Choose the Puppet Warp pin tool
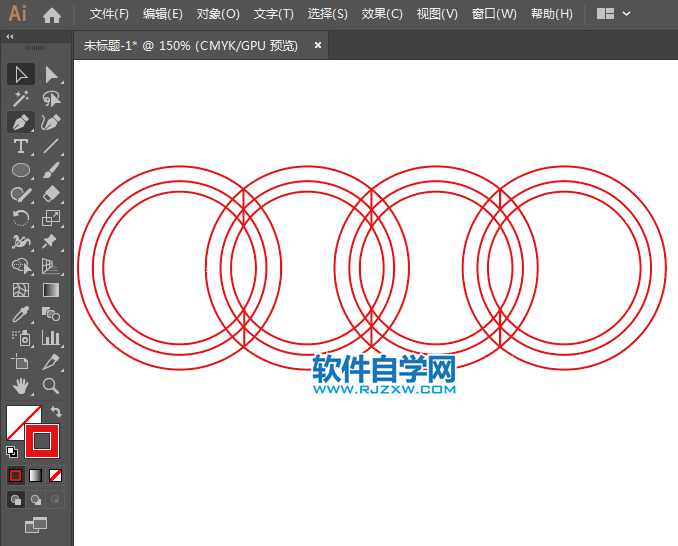678x546 pixels. (51, 242)
